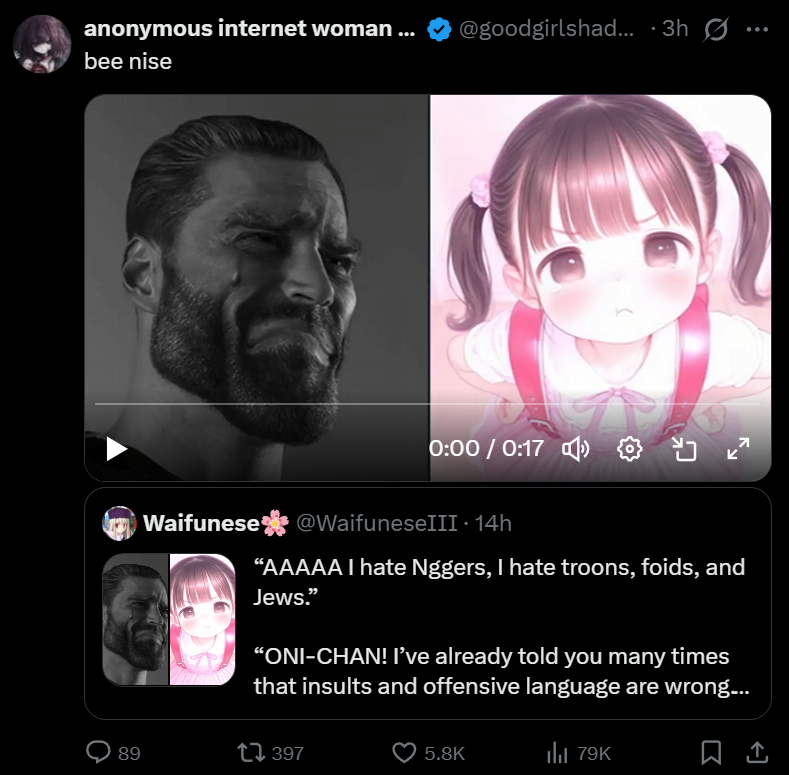Open the quoted post video thumbnail
The width and height of the screenshot is (789, 775).
click(x=169, y=619)
